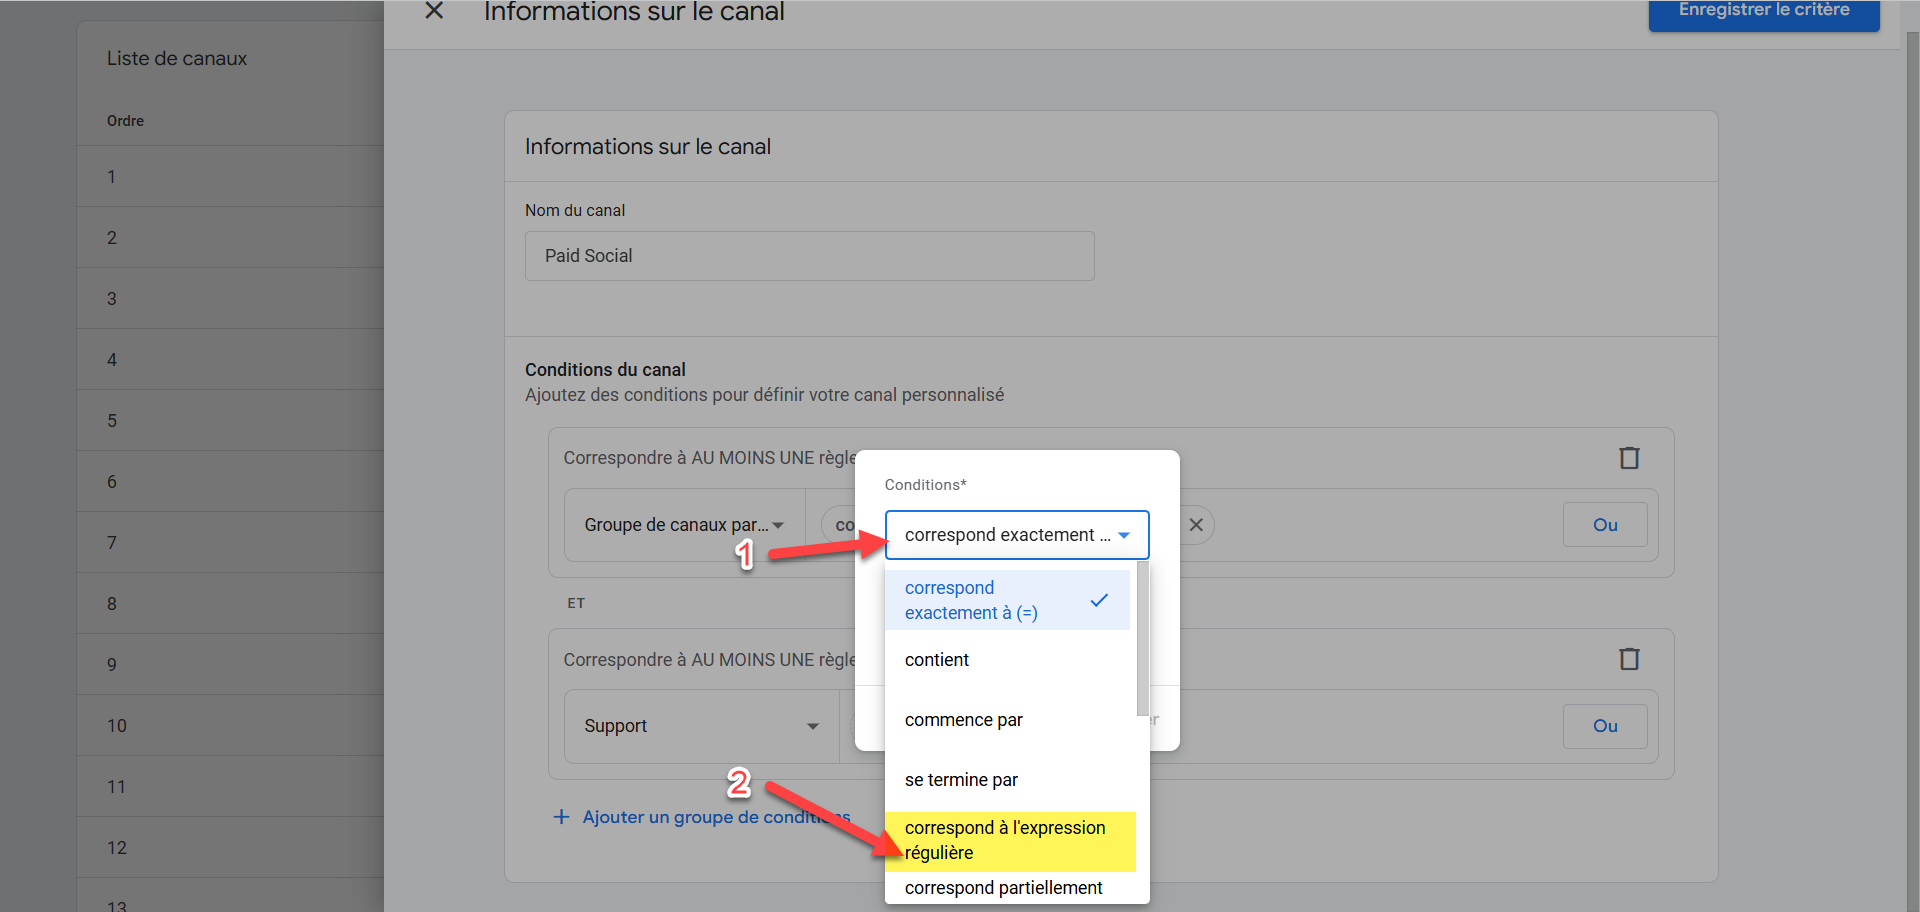Click the Nom du canal text field

pos(809,256)
